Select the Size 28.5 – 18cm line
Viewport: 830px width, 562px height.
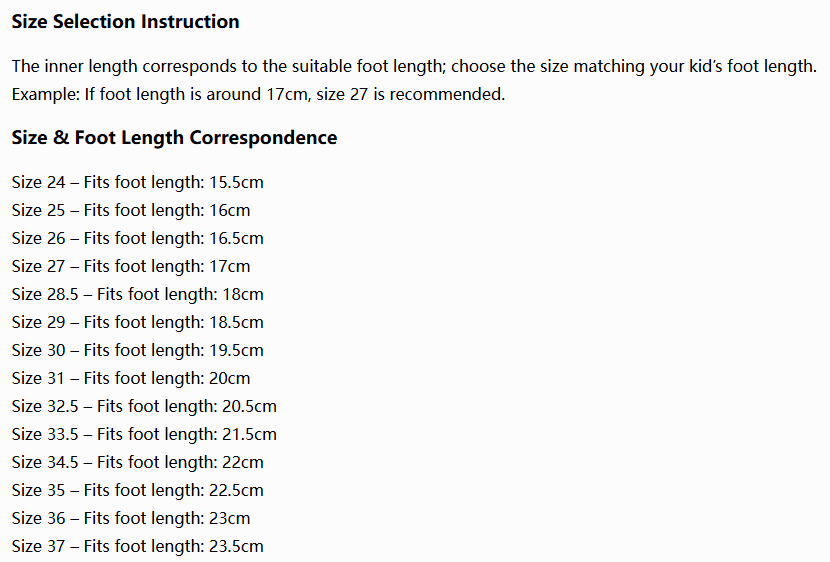pos(138,295)
